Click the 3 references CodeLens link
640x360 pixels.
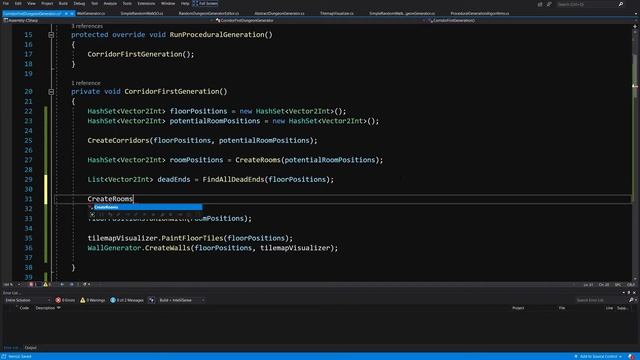pyautogui.click(x=87, y=26)
